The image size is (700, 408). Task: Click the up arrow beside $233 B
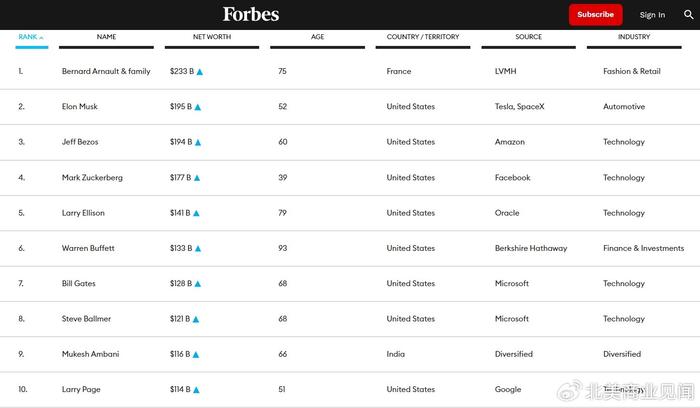200,72
